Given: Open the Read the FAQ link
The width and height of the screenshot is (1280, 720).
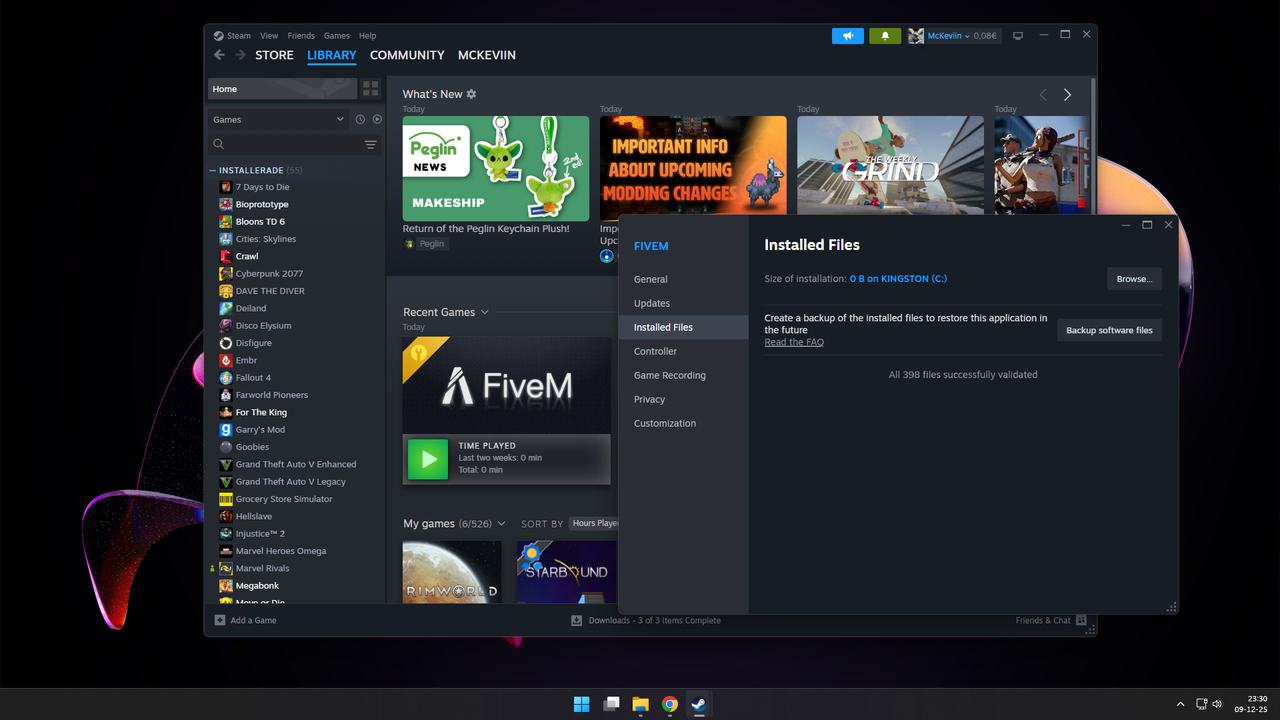Looking at the screenshot, I should click(x=794, y=342).
